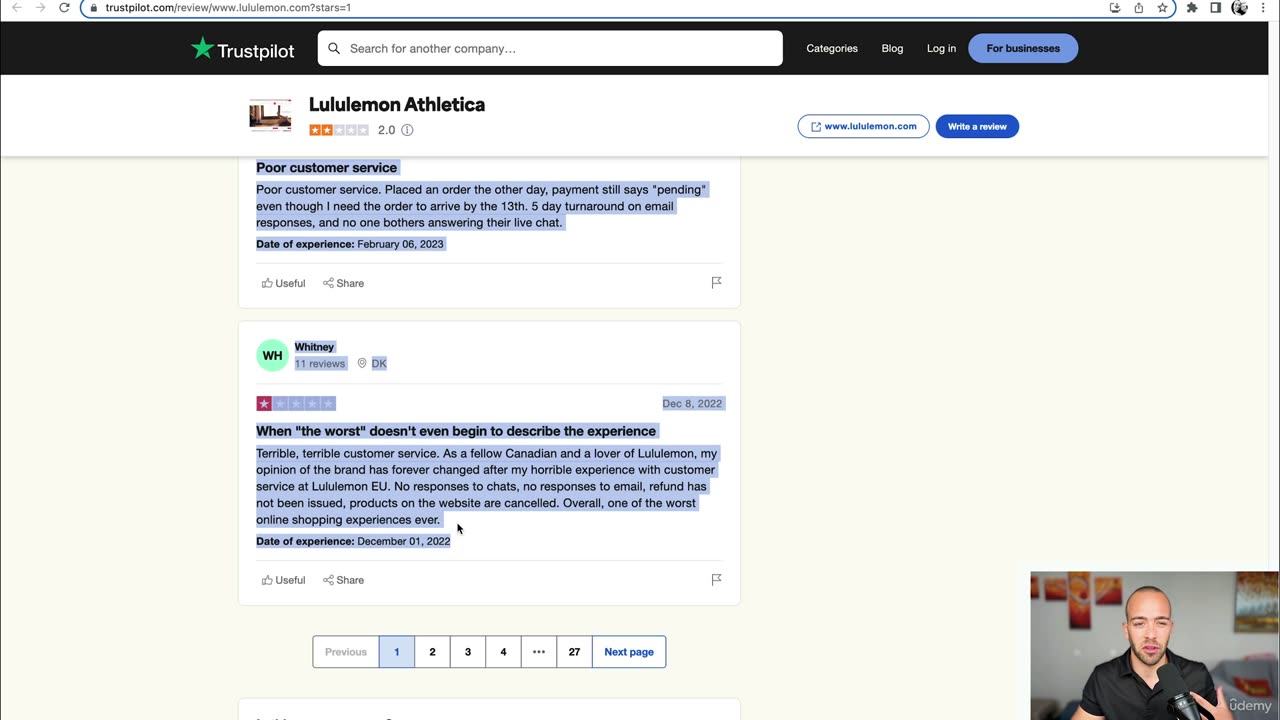Share the Poor customer service review
The height and width of the screenshot is (720, 1280).
tap(343, 283)
